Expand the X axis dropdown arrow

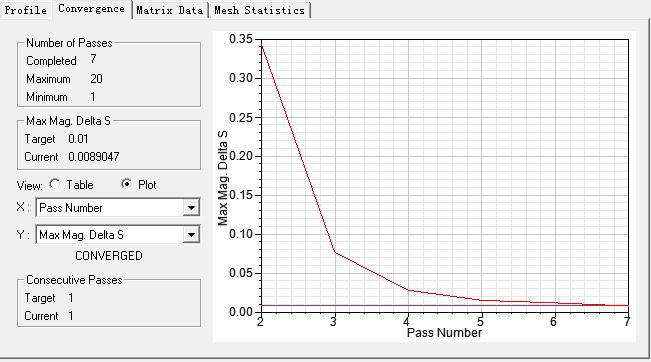pyautogui.click(x=191, y=208)
